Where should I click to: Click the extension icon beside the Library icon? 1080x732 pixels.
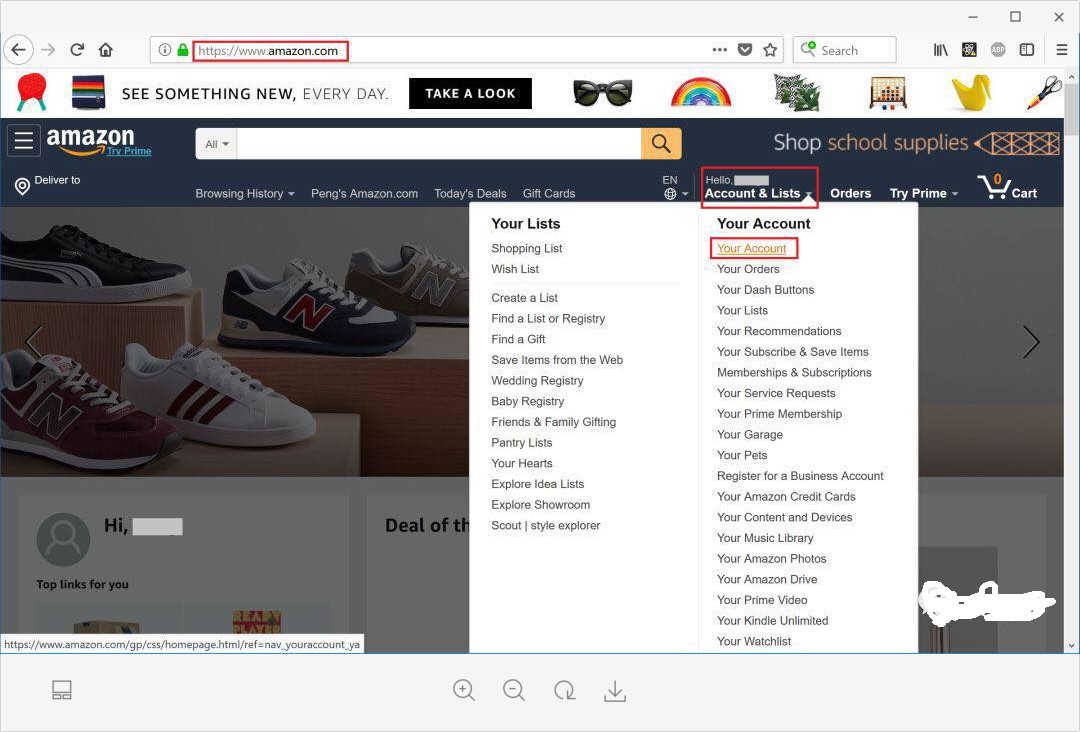969,50
